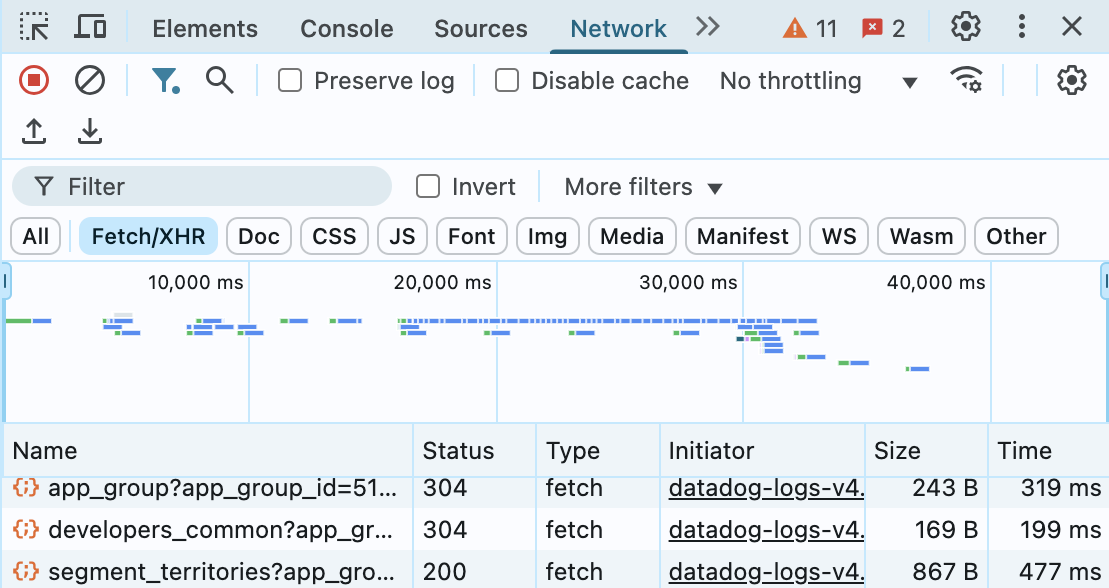Stop recording network log
The height and width of the screenshot is (588, 1109).
(34, 80)
